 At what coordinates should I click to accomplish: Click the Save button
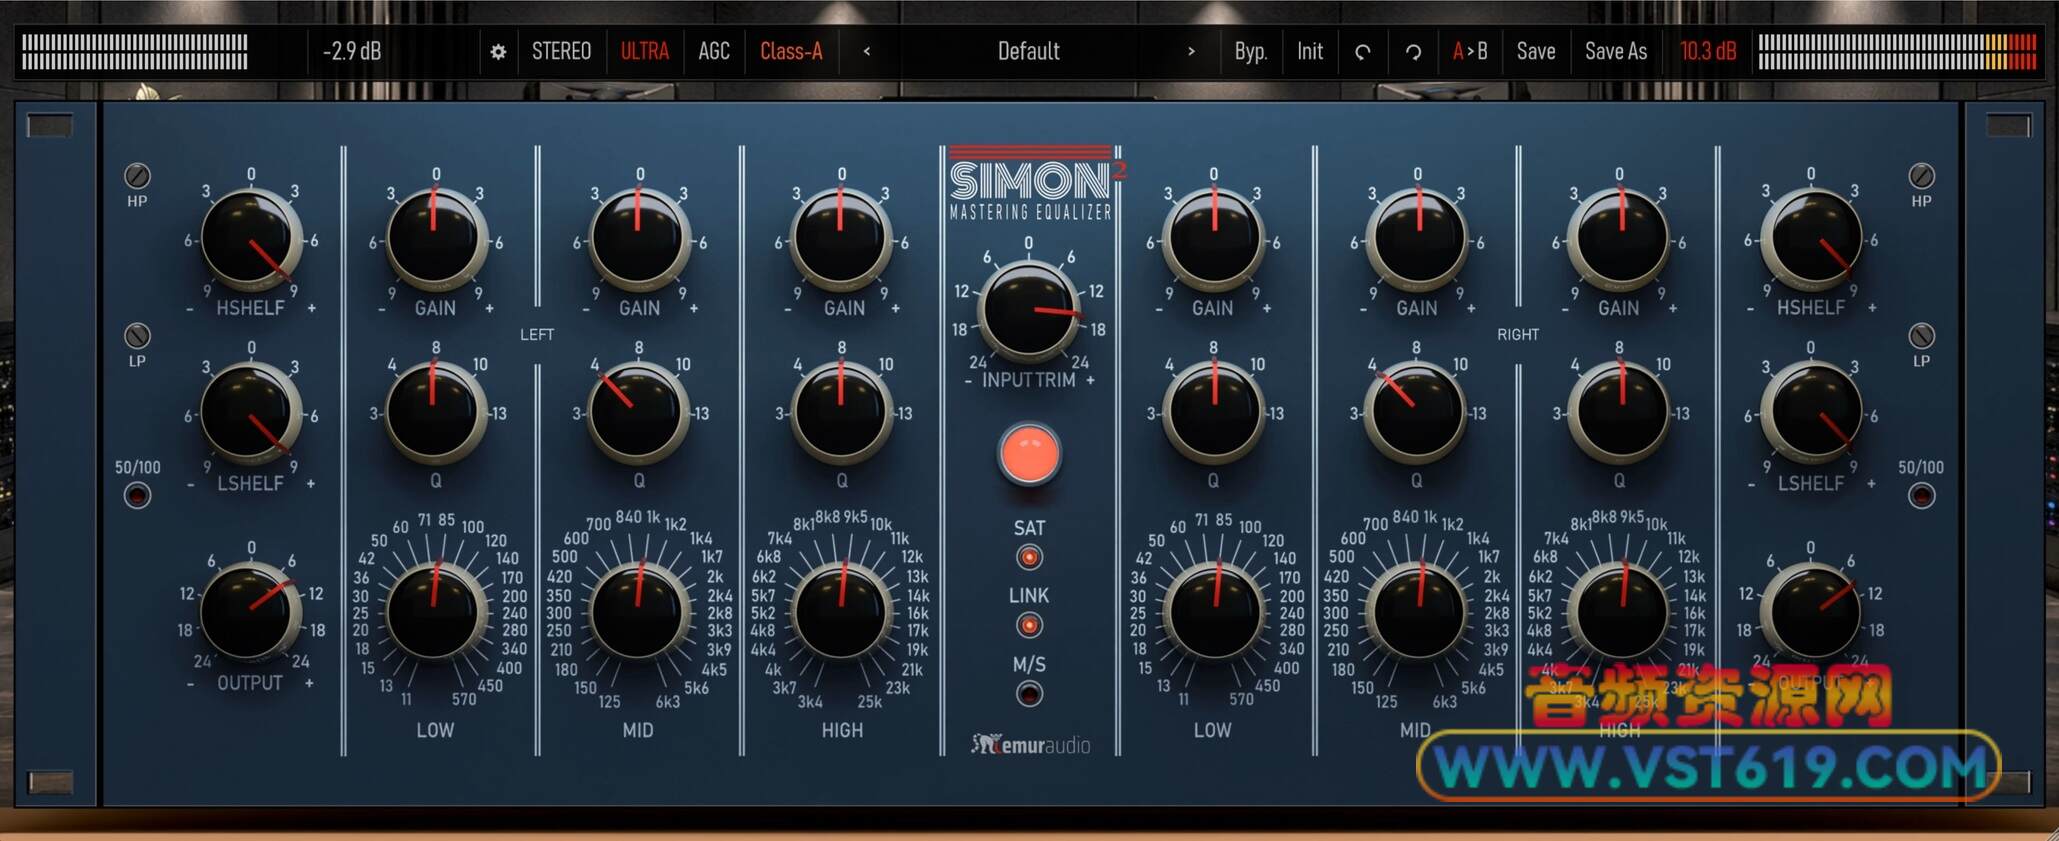tap(1536, 51)
